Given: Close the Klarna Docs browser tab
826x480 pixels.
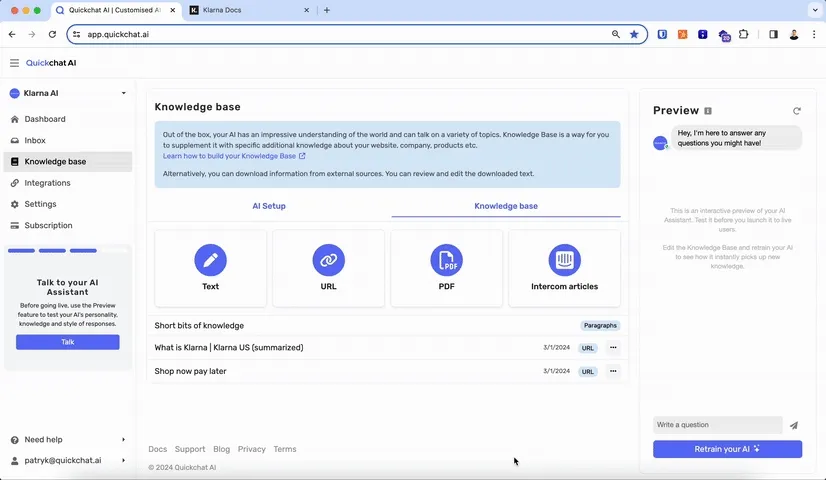Looking at the screenshot, I should point(307,10).
